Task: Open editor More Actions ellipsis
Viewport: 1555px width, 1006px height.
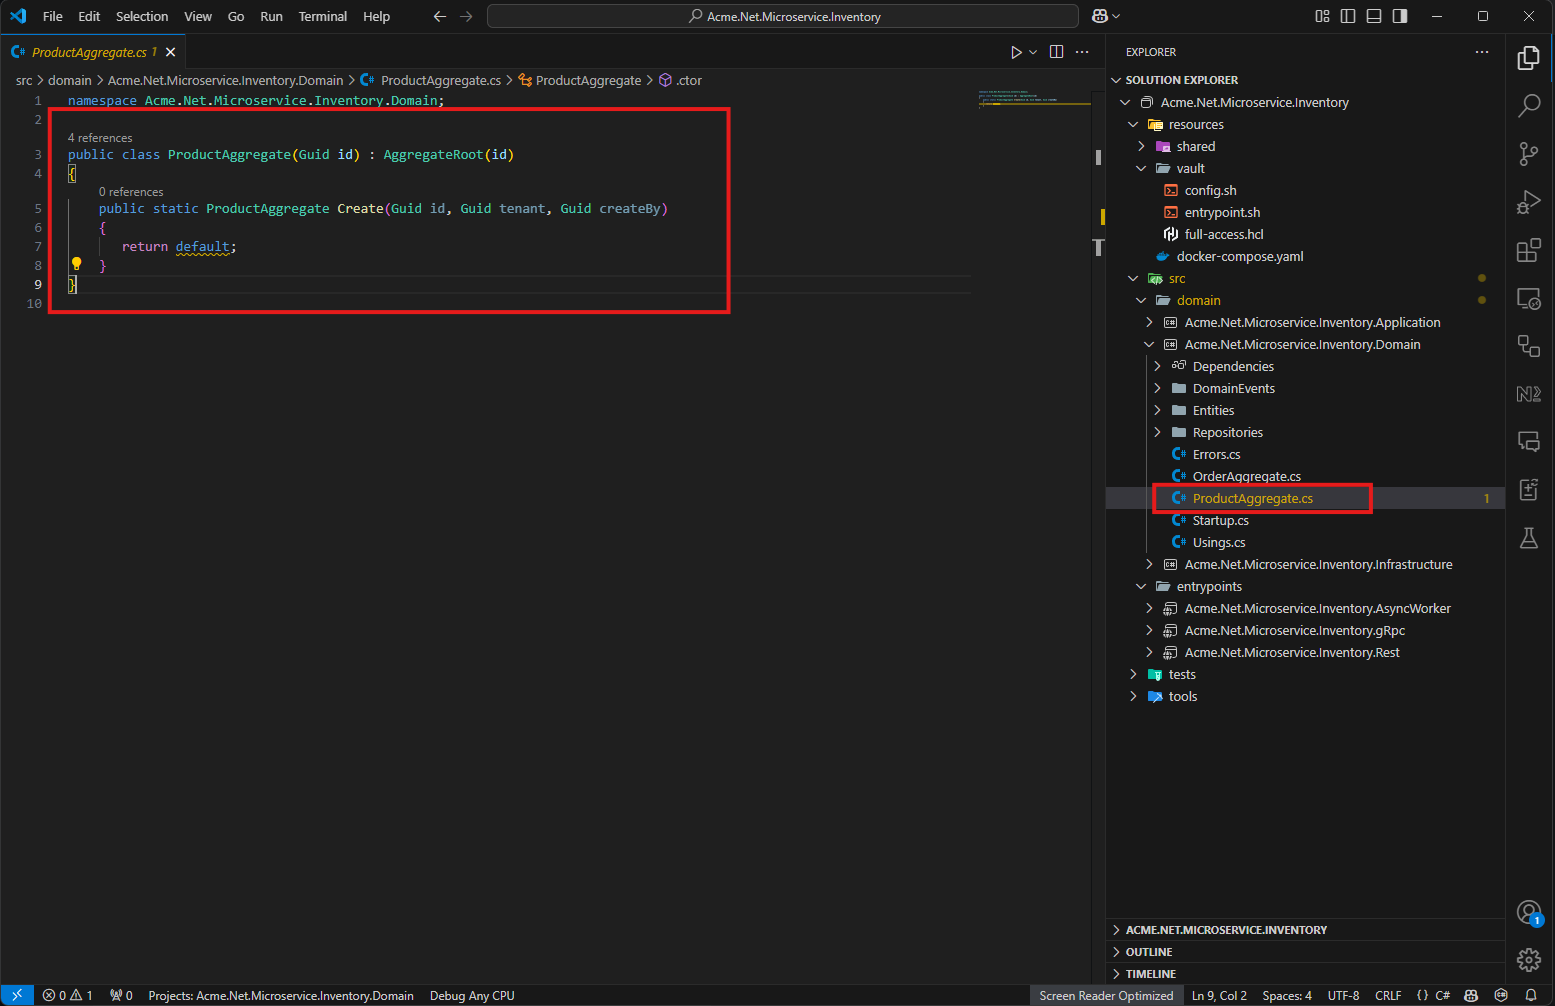Action: (x=1082, y=52)
